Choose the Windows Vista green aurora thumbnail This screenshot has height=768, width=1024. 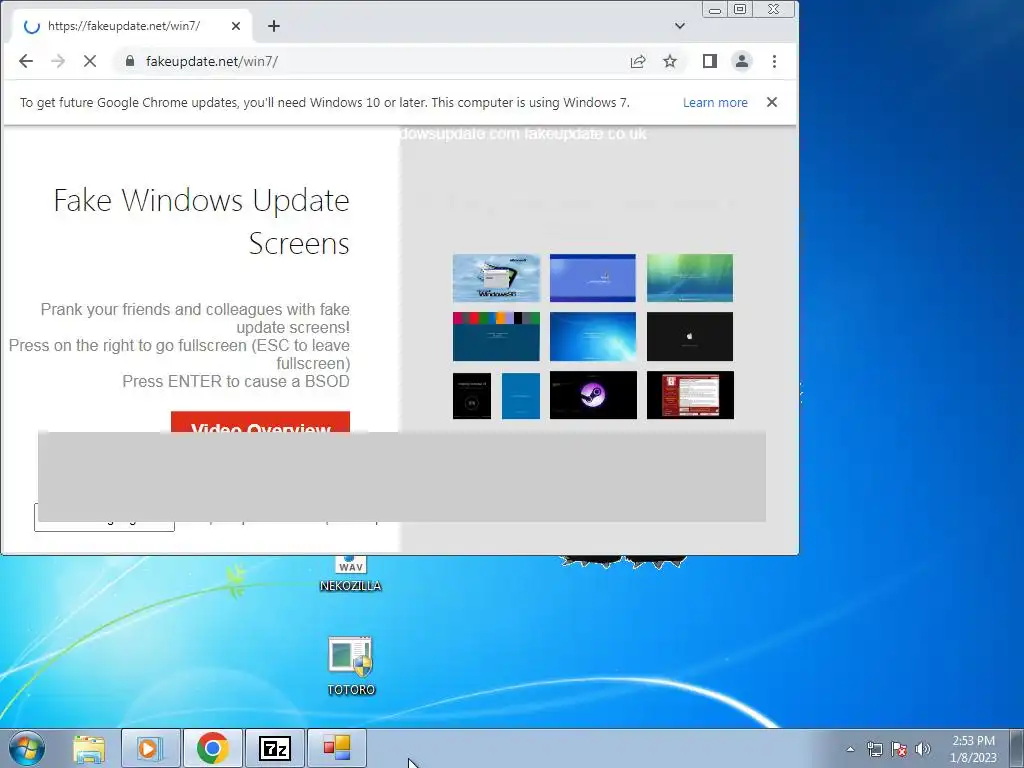(690, 278)
